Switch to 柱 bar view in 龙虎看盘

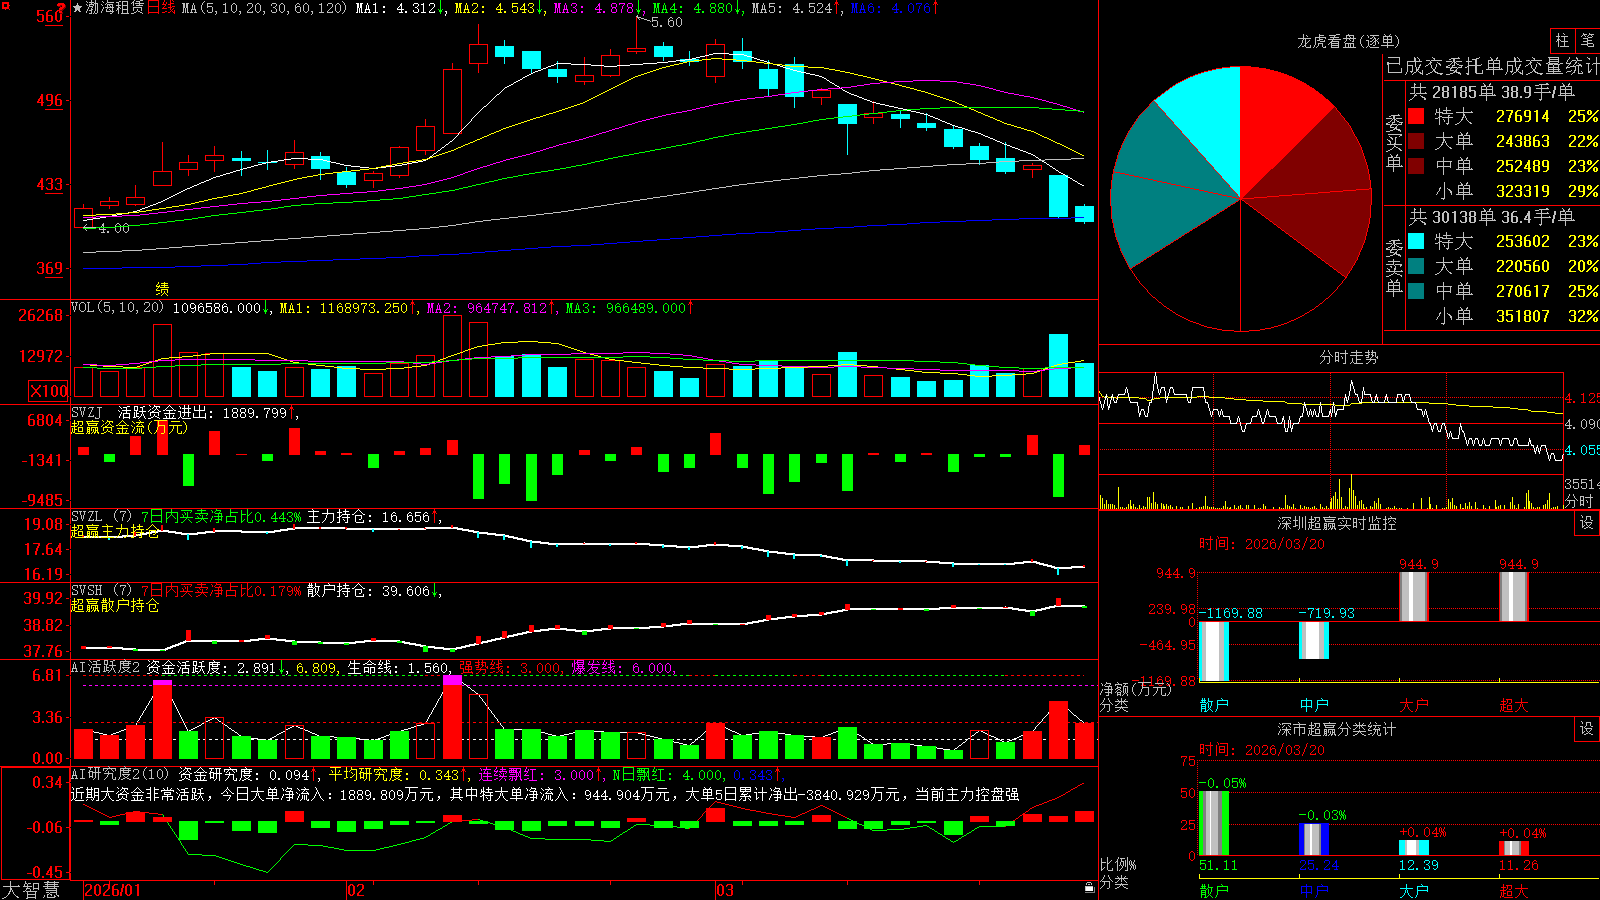[1562, 40]
